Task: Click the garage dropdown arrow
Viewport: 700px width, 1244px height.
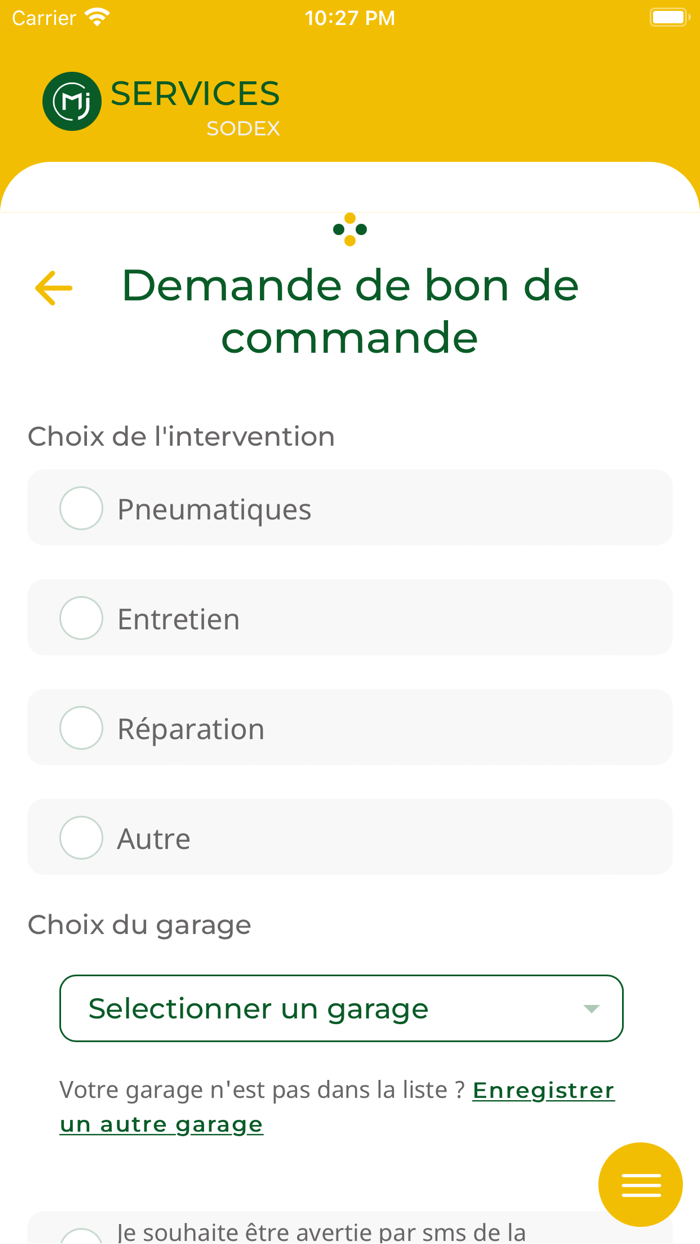Action: click(591, 1008)
